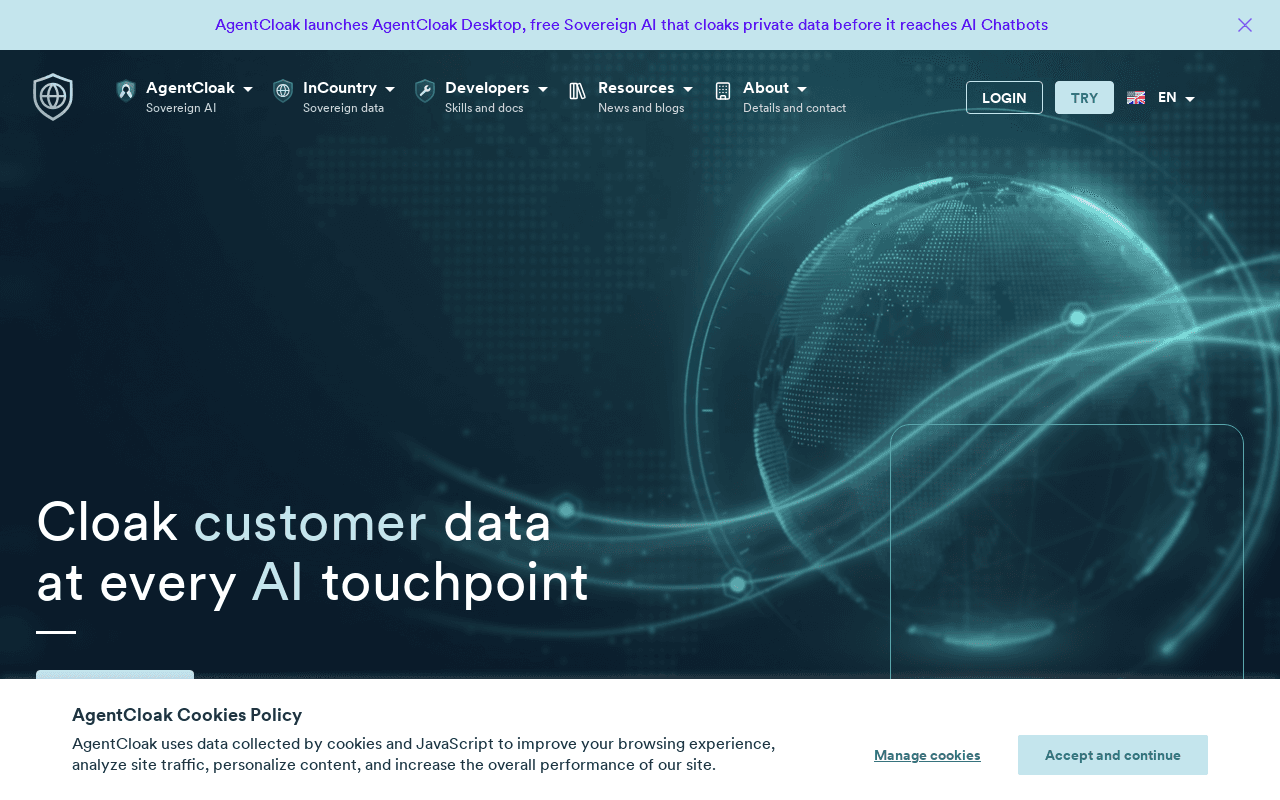Expand the InCountry dropdown arrow
1280x800 pixels.
[390, 89]
